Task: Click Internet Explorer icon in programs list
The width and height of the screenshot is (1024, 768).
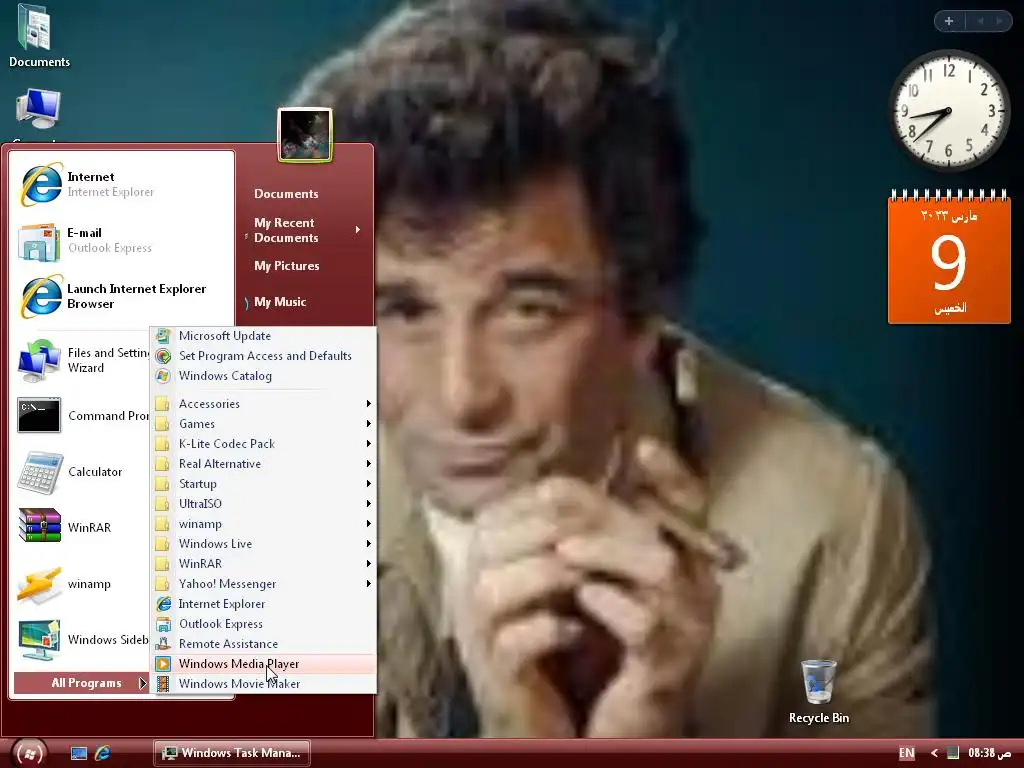Action: tap(163, 604)
